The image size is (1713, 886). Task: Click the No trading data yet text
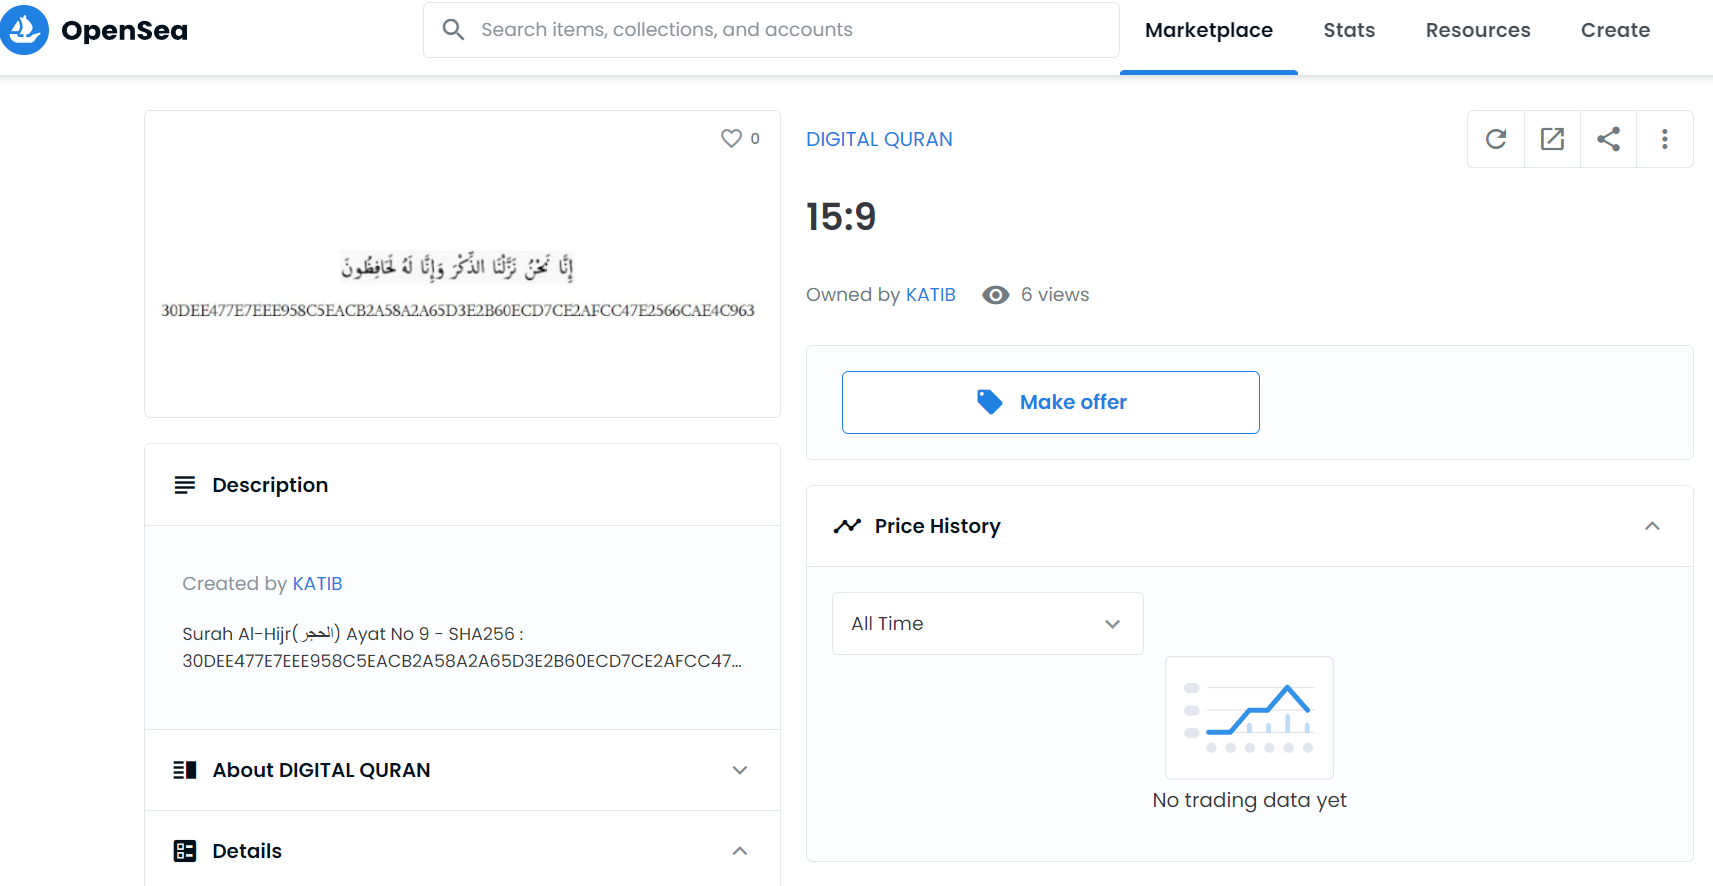pyautogui.click(x=1249, y=800)
